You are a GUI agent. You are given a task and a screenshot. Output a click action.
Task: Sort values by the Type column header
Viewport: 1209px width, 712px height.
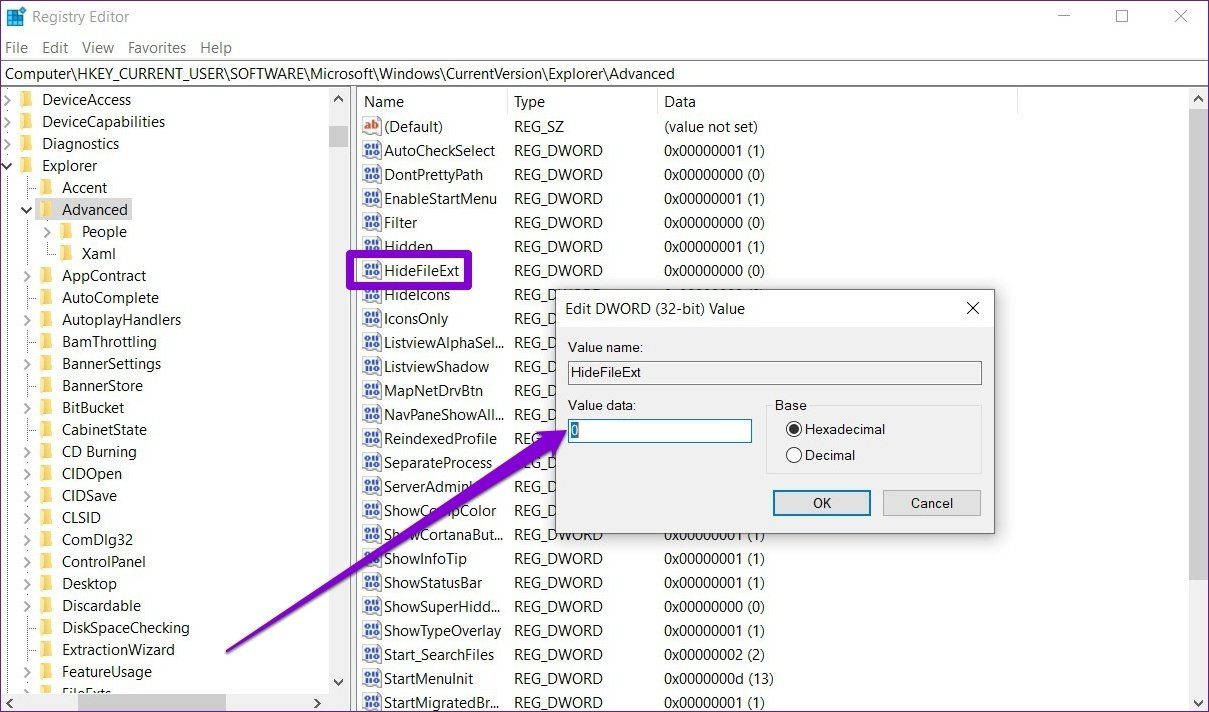tap(582, 102)
